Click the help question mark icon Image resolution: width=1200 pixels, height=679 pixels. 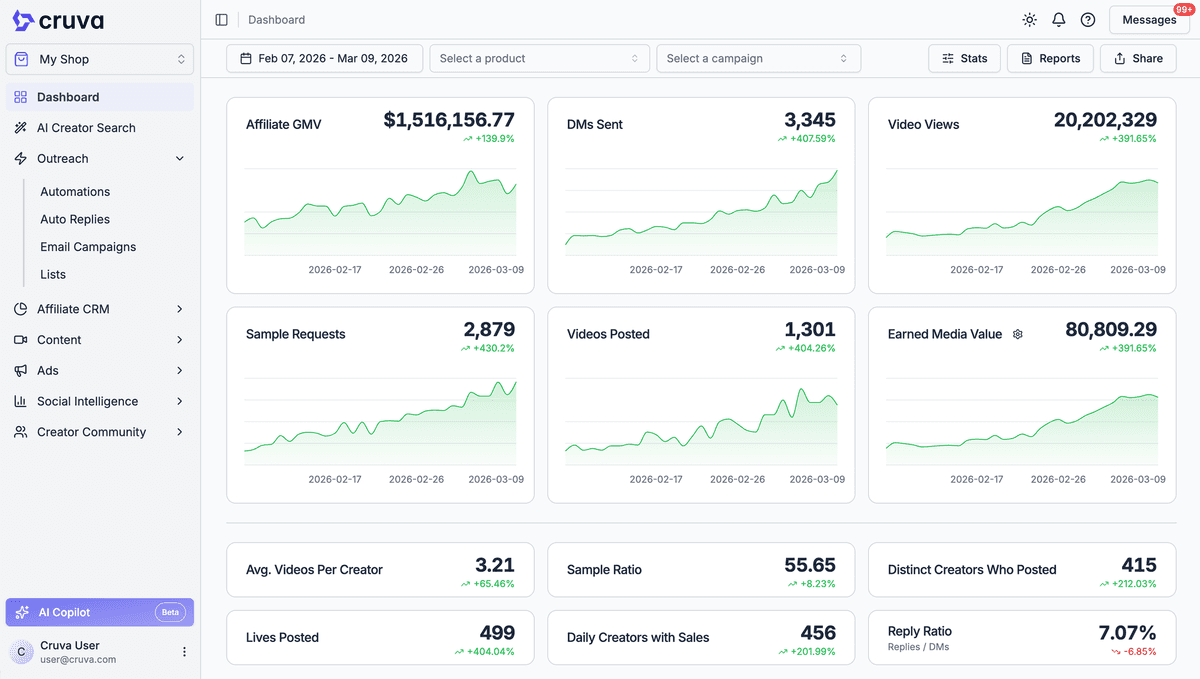tap(1087, 19)
